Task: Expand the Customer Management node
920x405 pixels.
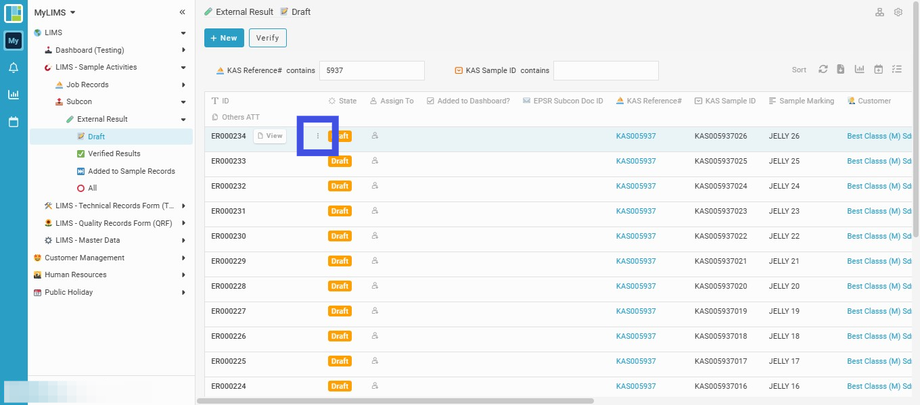Action: 184,258
